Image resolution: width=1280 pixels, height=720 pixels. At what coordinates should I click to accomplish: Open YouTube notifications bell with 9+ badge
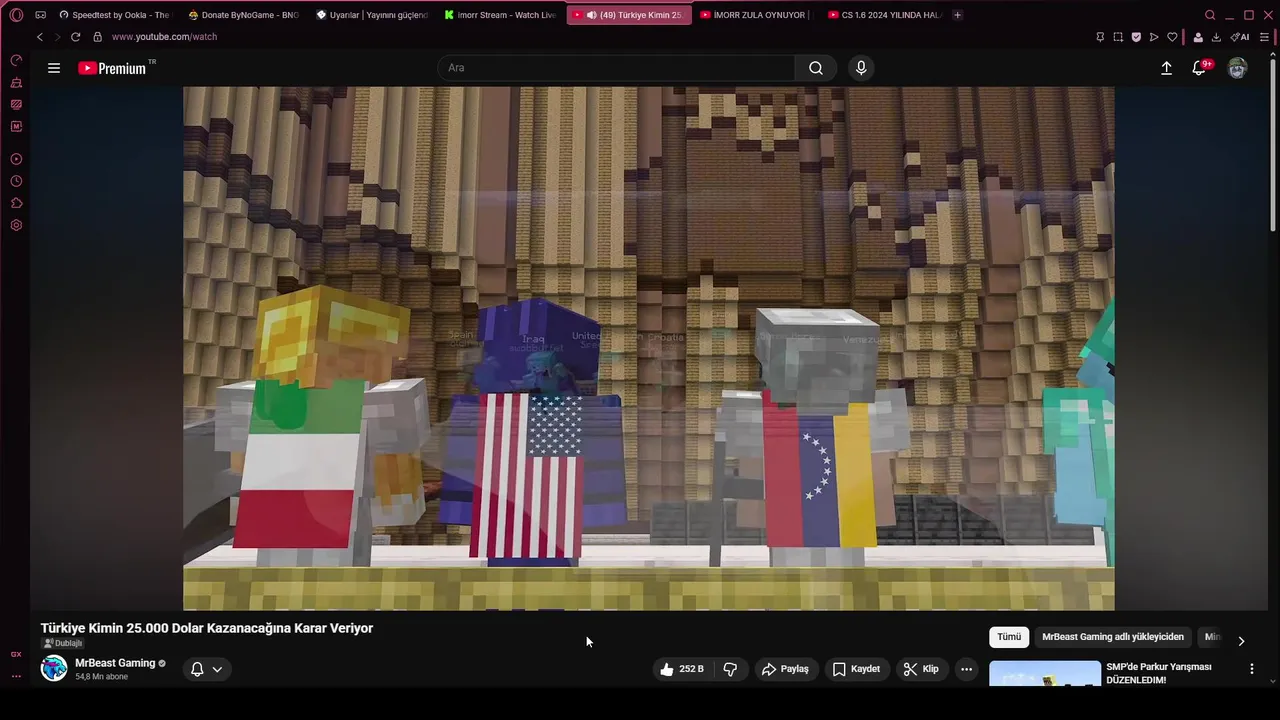1200,68
